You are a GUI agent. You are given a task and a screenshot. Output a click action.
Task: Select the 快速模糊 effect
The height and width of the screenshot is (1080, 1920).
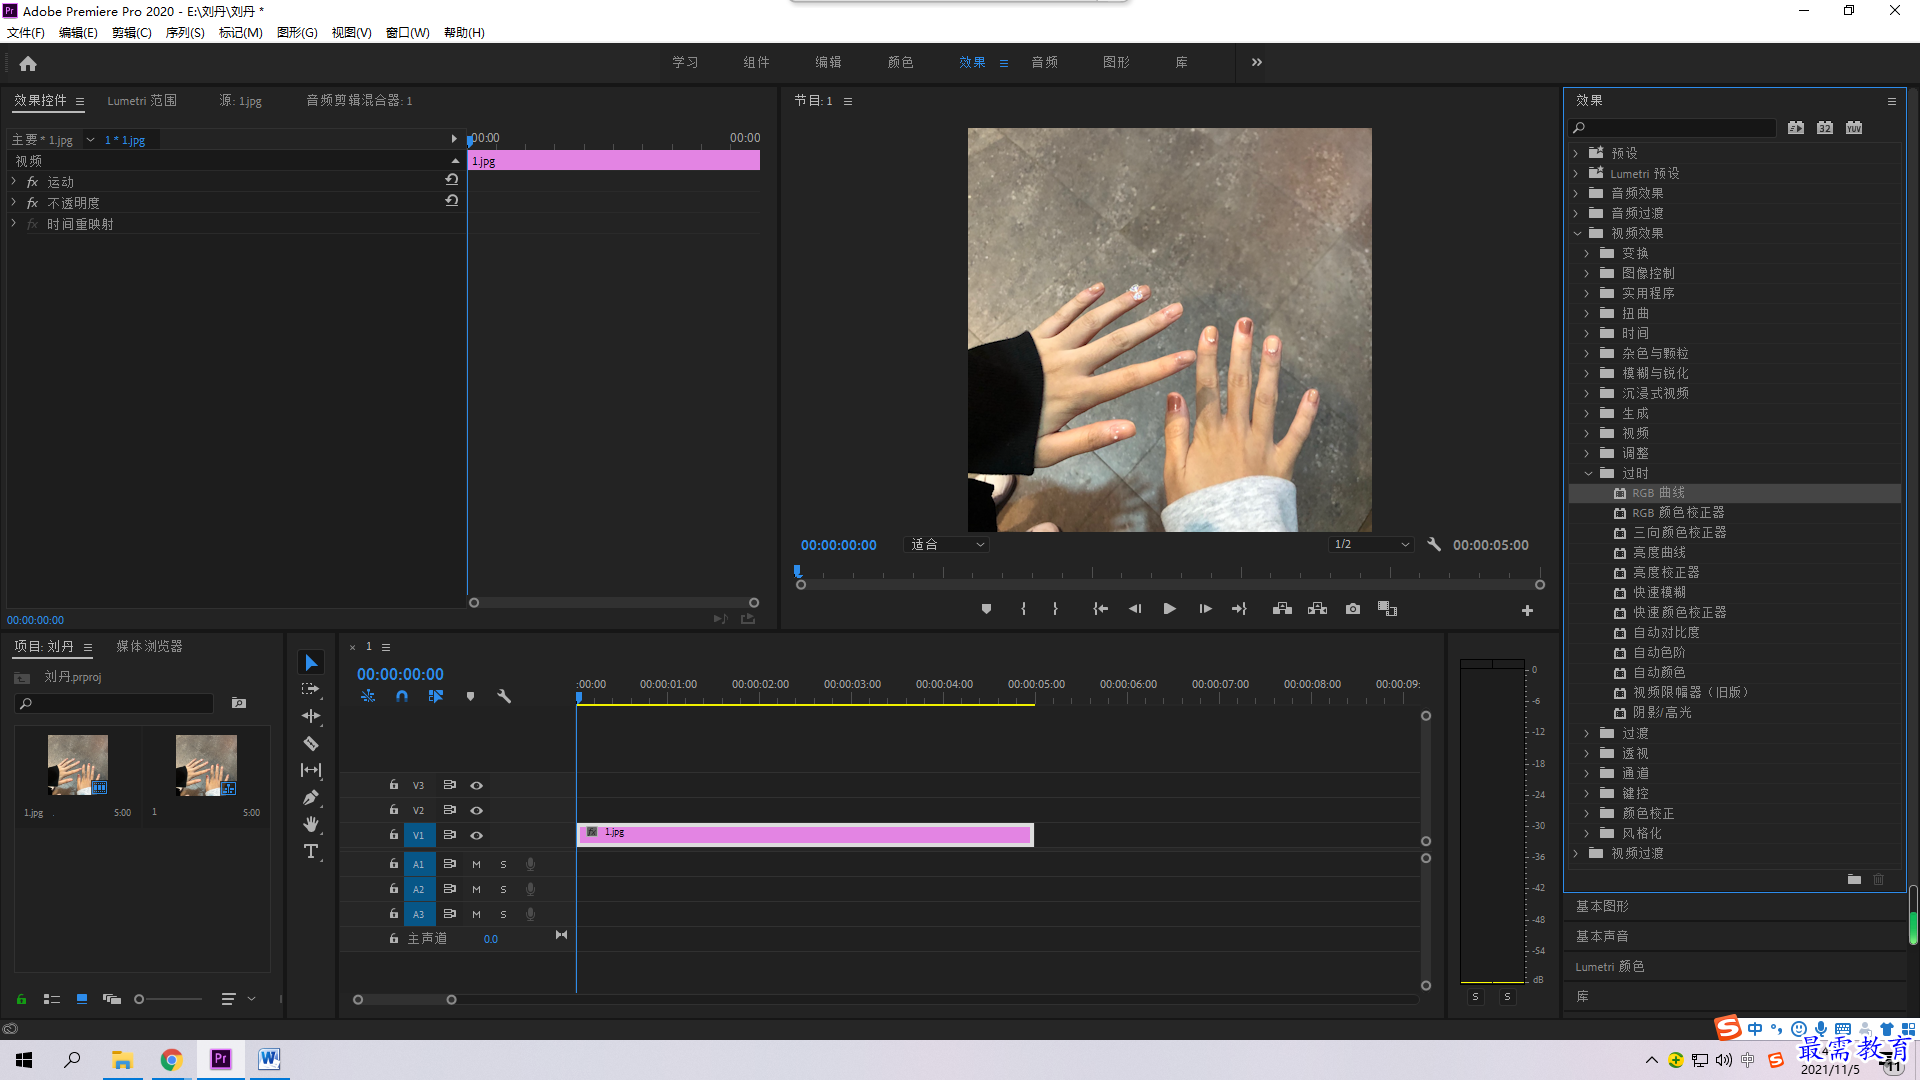pyautogui.click(x=1659, y=593)
